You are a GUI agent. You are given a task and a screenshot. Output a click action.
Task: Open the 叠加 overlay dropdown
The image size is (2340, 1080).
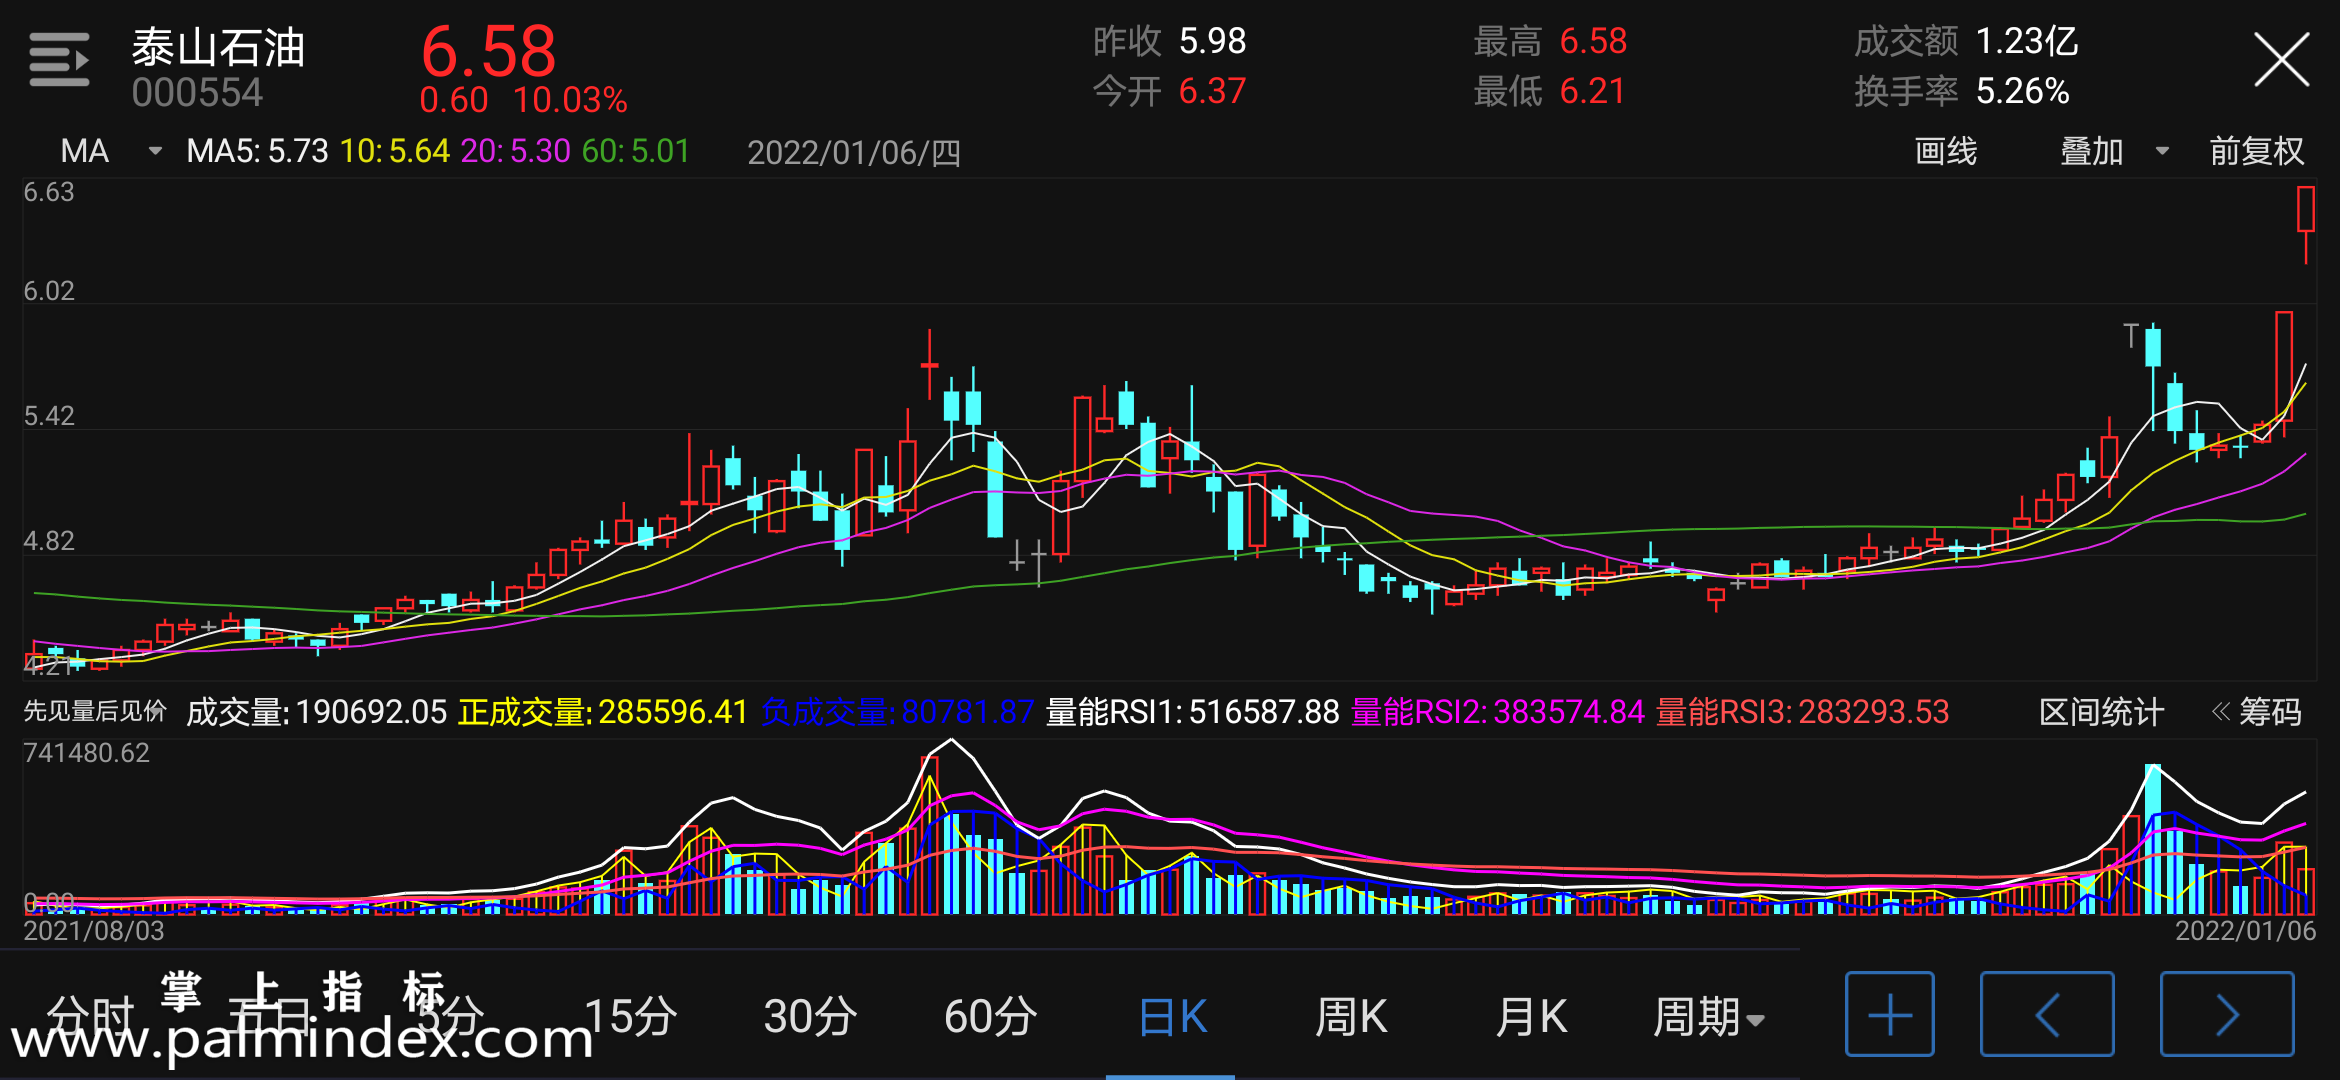coord(2114,151)
